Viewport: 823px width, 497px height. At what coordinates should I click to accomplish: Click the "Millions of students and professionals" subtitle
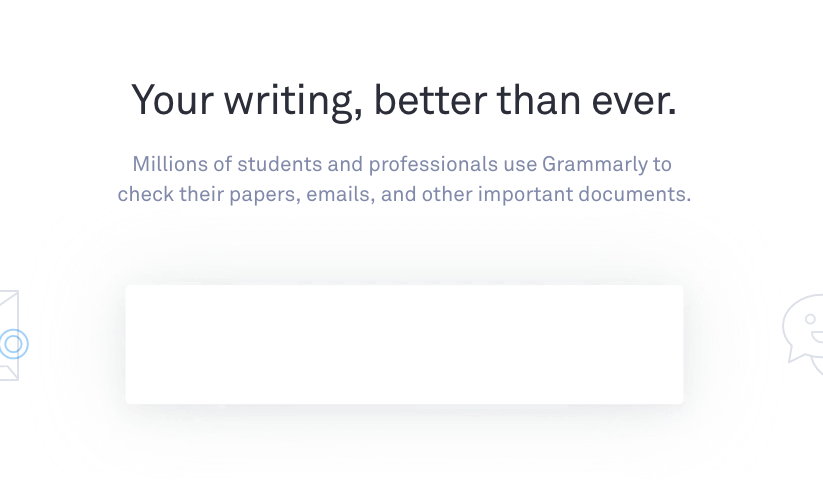404,178
